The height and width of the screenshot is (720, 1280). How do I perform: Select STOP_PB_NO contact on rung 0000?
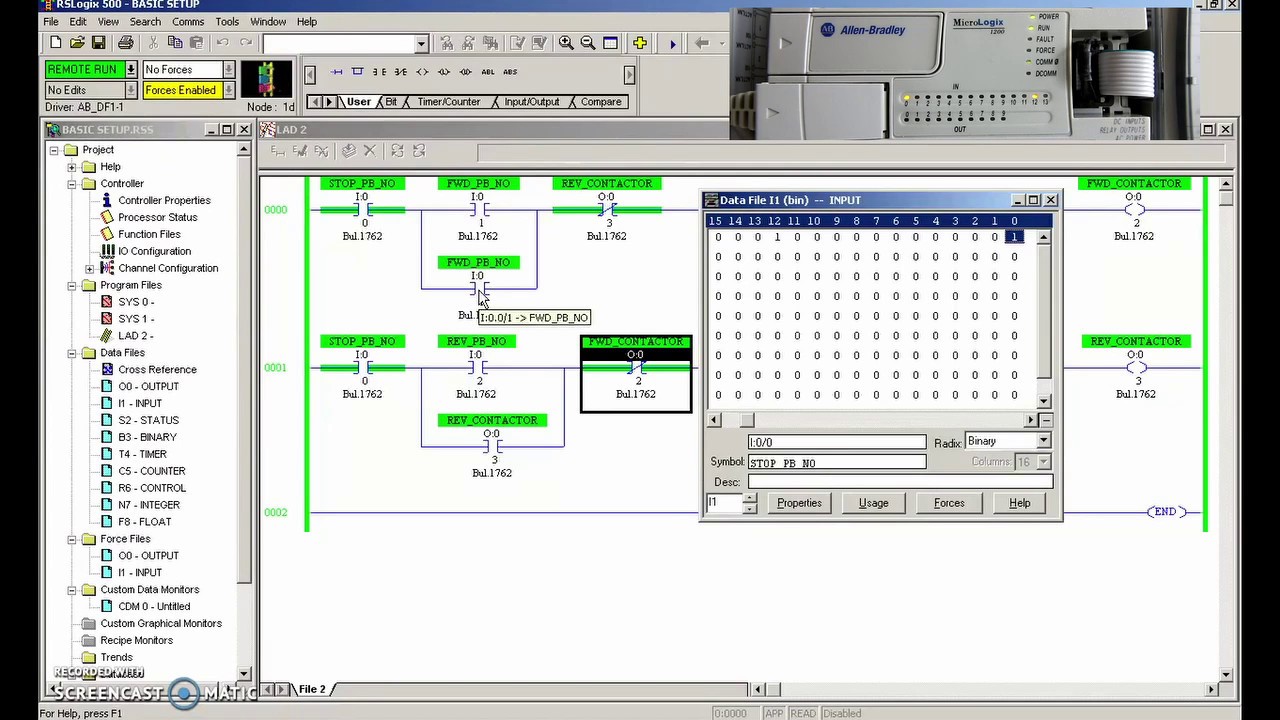pos(362,210)
